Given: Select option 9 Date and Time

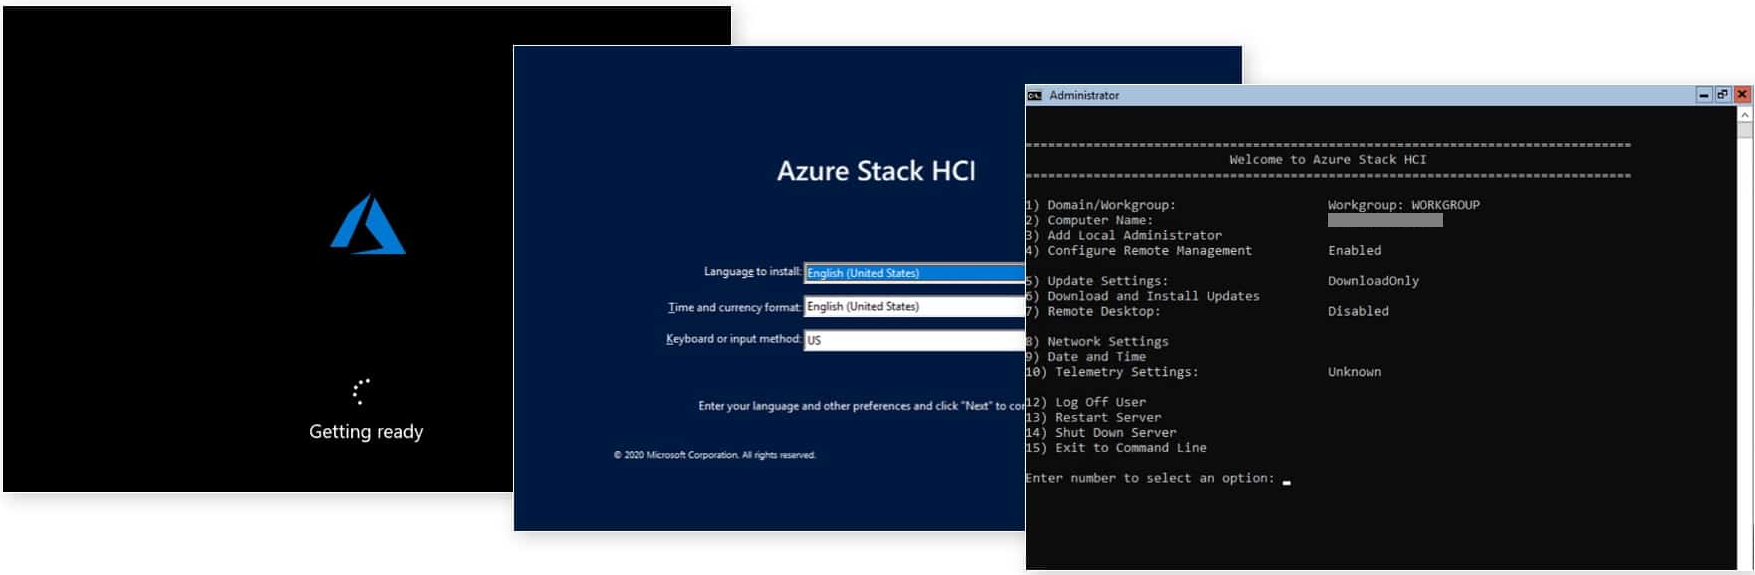Looking at the screenshot, I should click(x=1086, y=357).
